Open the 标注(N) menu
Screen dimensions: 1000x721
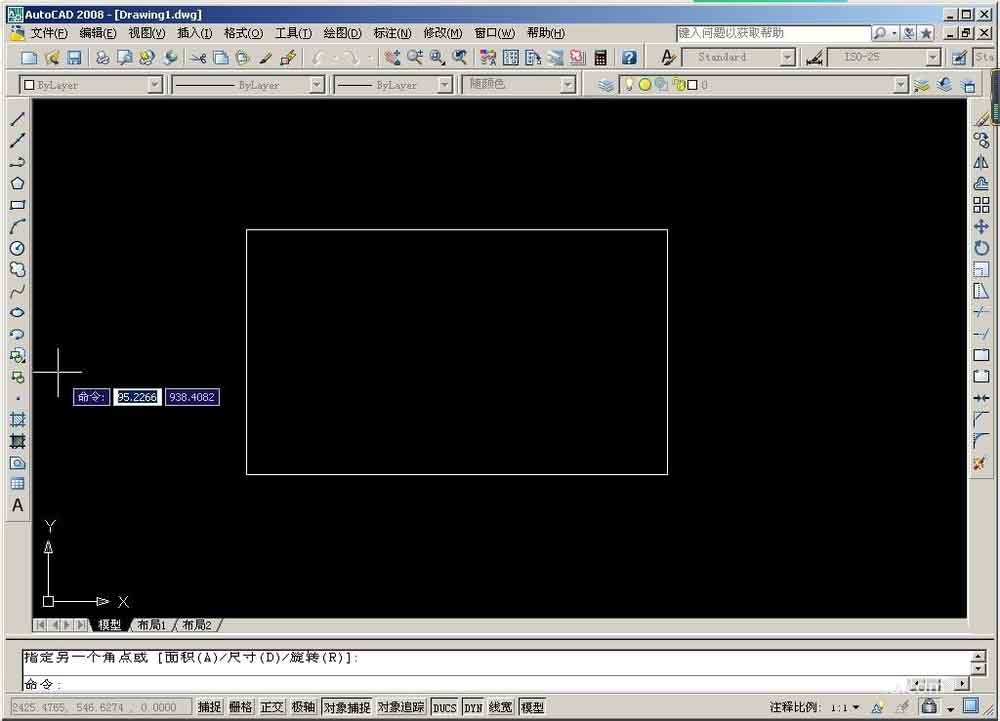pyautogui.click(x=392, y=33)
